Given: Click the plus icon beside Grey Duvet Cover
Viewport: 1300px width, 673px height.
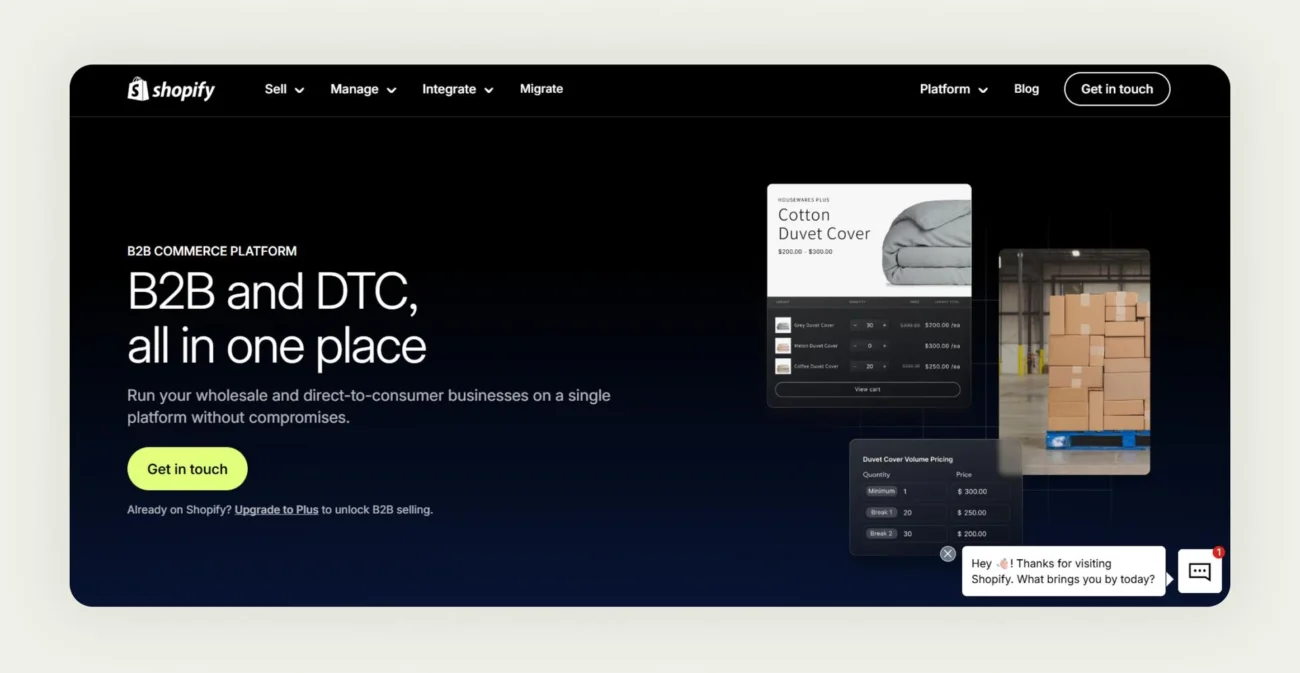Looking at the screenshot, I should point(885,325).
